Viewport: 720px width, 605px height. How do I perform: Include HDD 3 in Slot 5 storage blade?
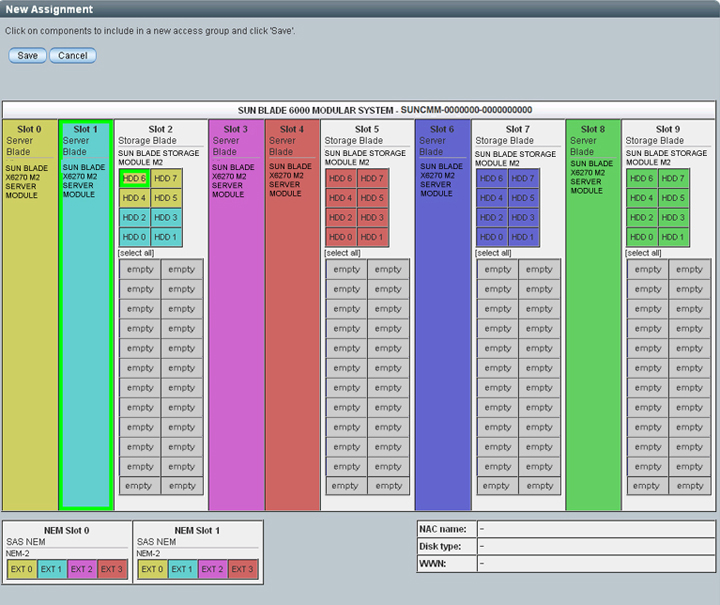tap(372, 218)
